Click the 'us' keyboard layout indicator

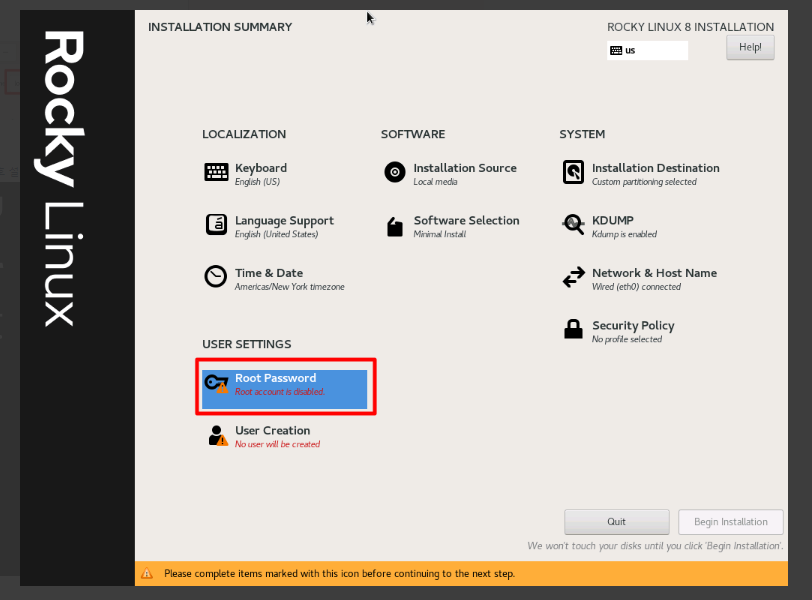point(647,50)
